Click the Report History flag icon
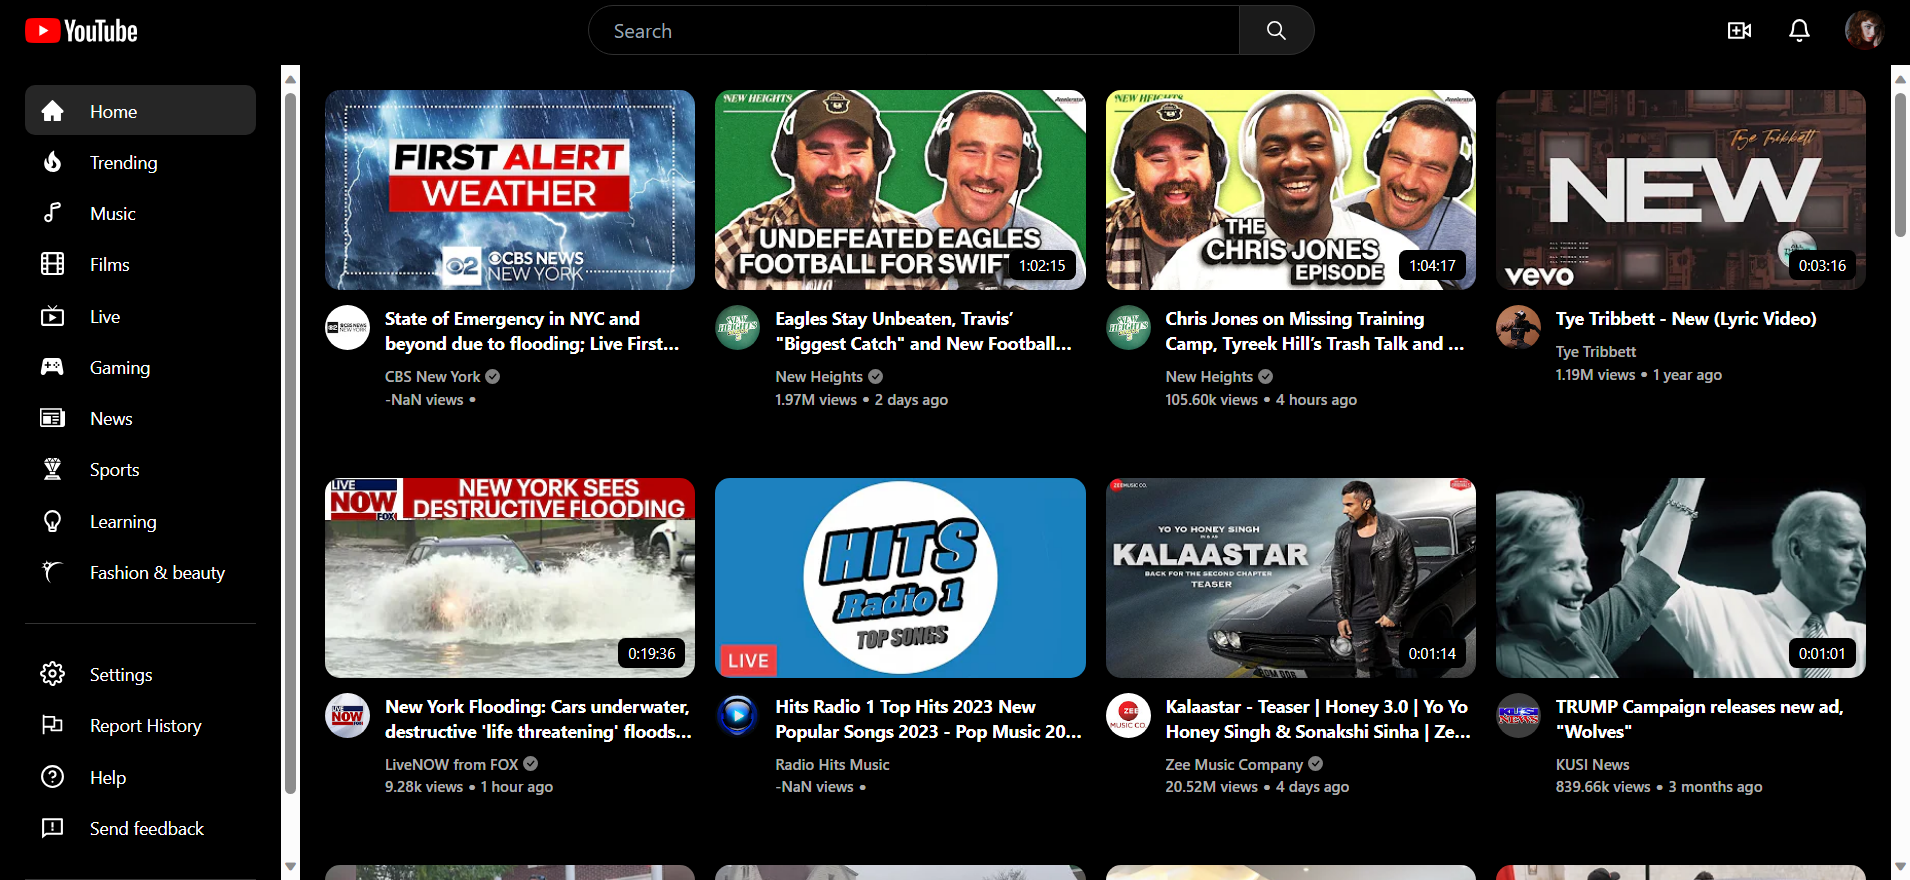 [x=52, y=725]
